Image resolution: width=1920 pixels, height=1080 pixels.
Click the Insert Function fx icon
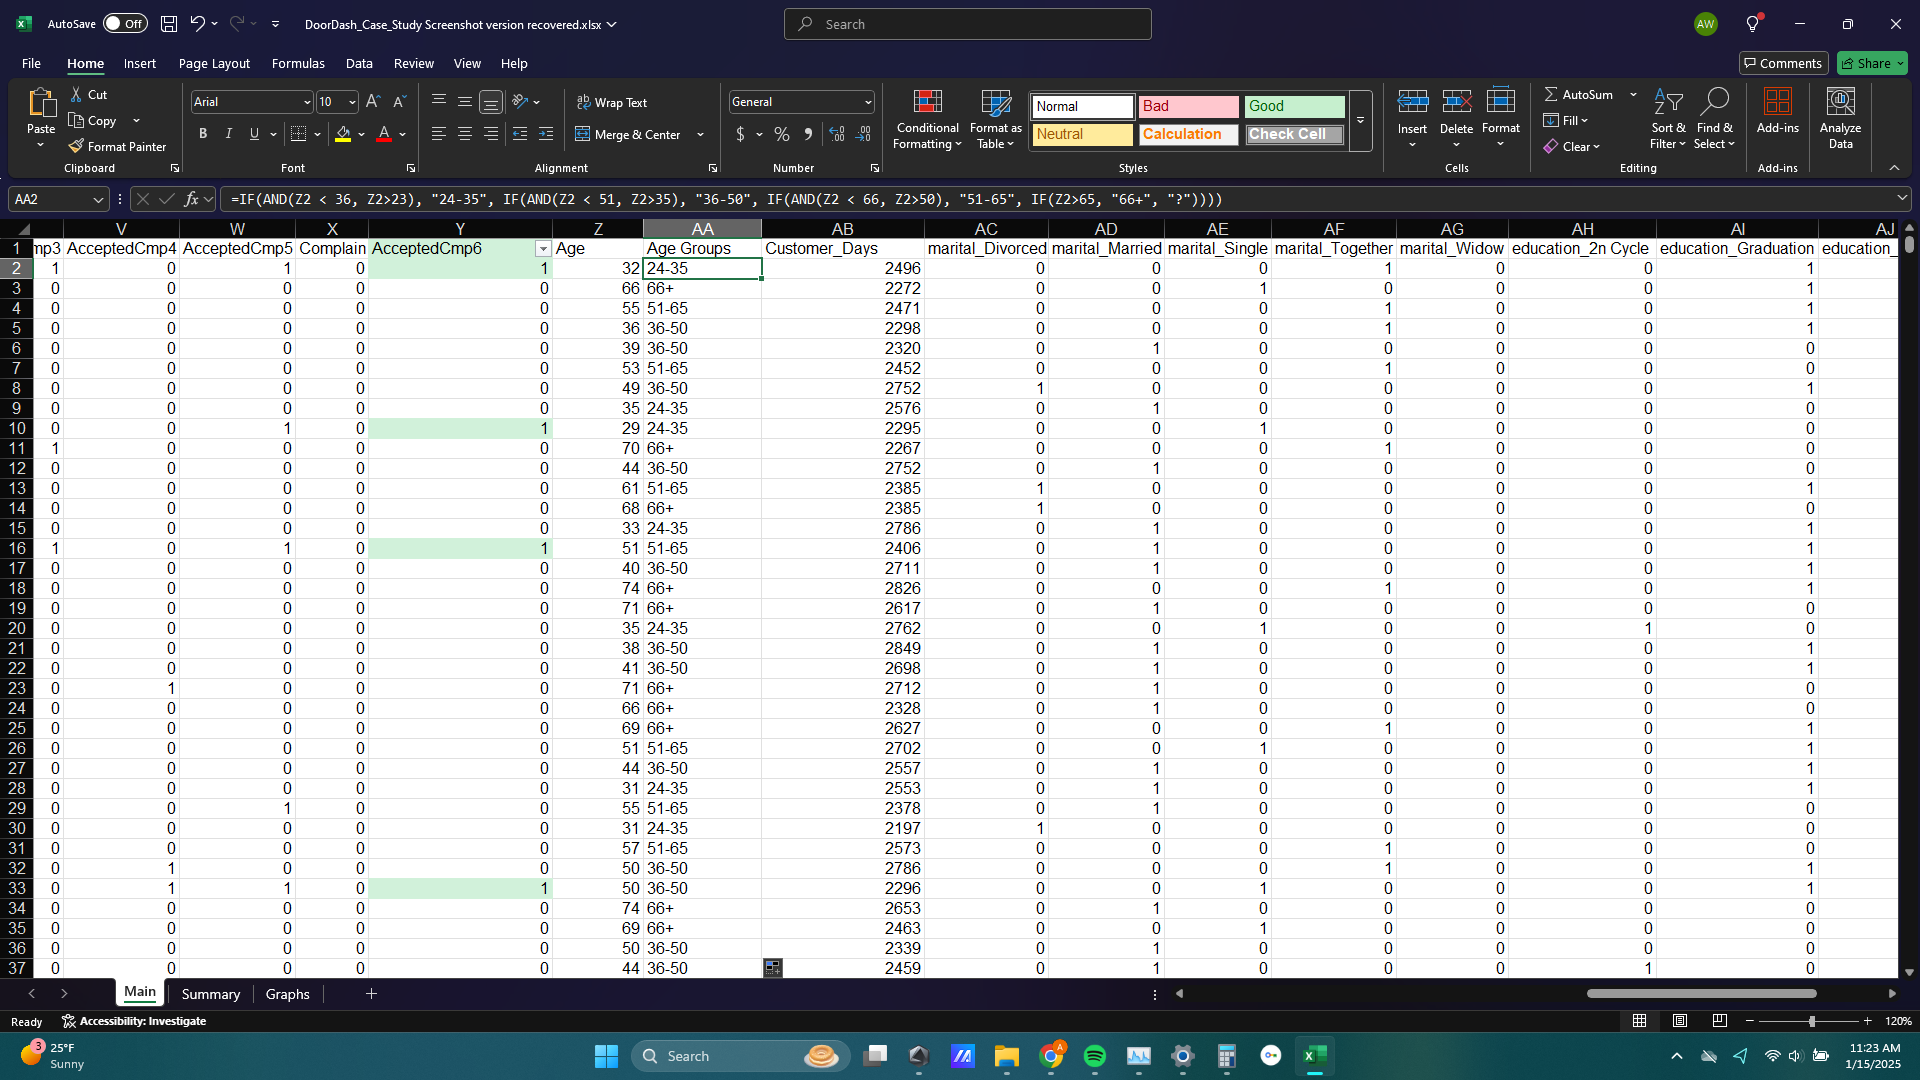192,199
